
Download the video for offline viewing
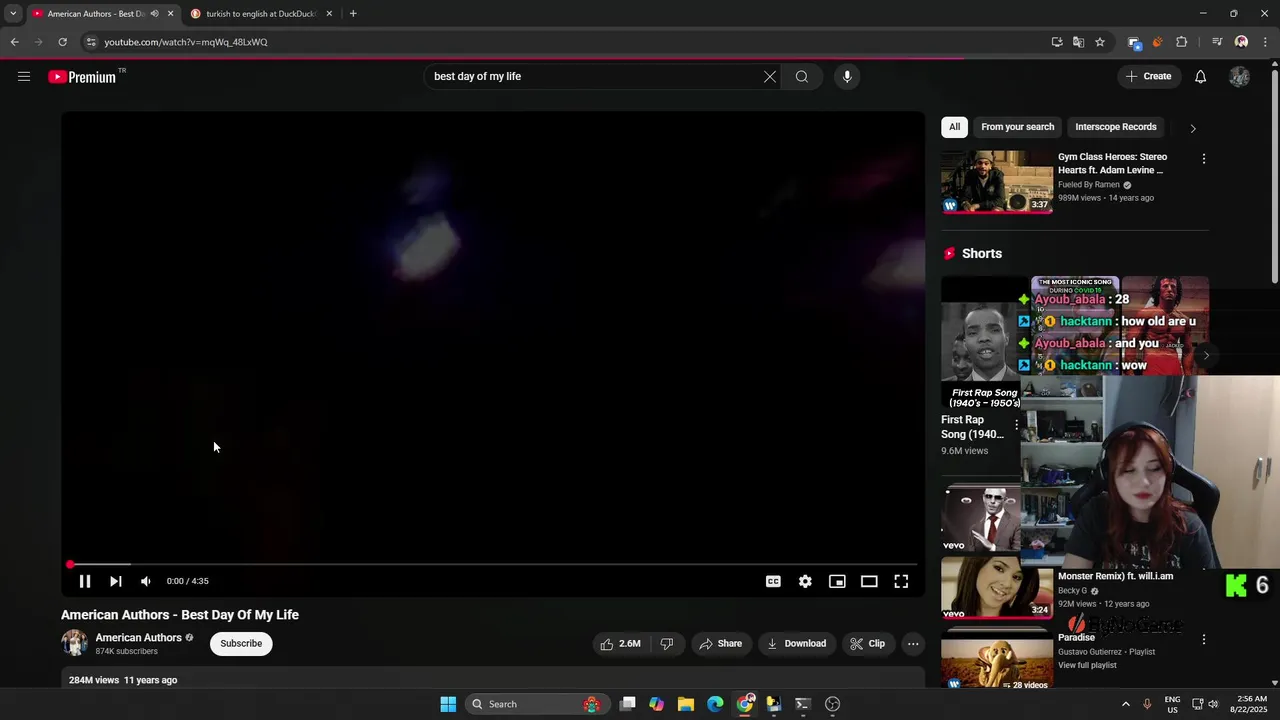click(x=797, y=644)
